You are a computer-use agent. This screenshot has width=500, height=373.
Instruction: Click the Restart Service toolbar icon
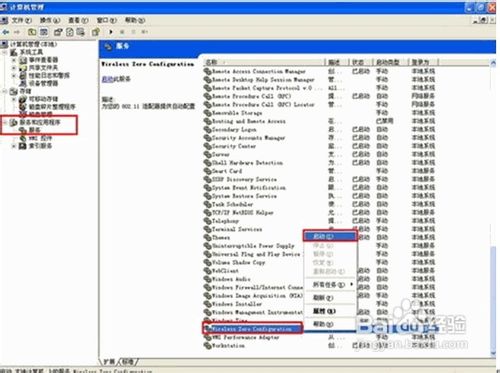click(145, 32)
